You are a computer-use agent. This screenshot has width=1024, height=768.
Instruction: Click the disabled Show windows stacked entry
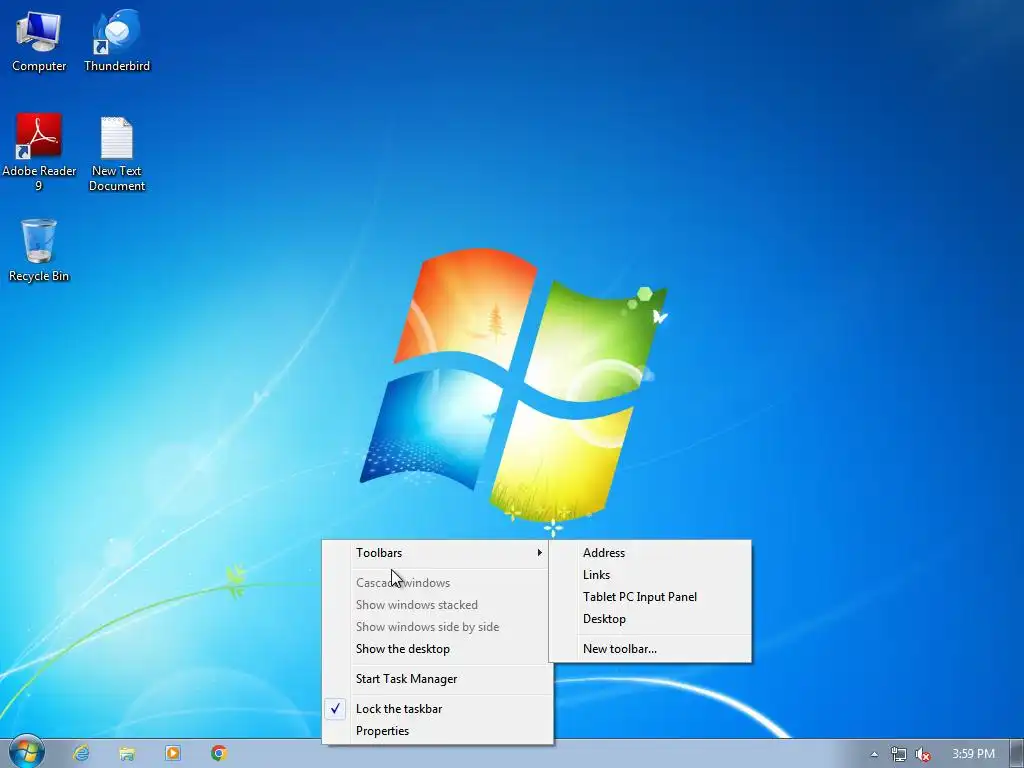click(x=438, y=605)
